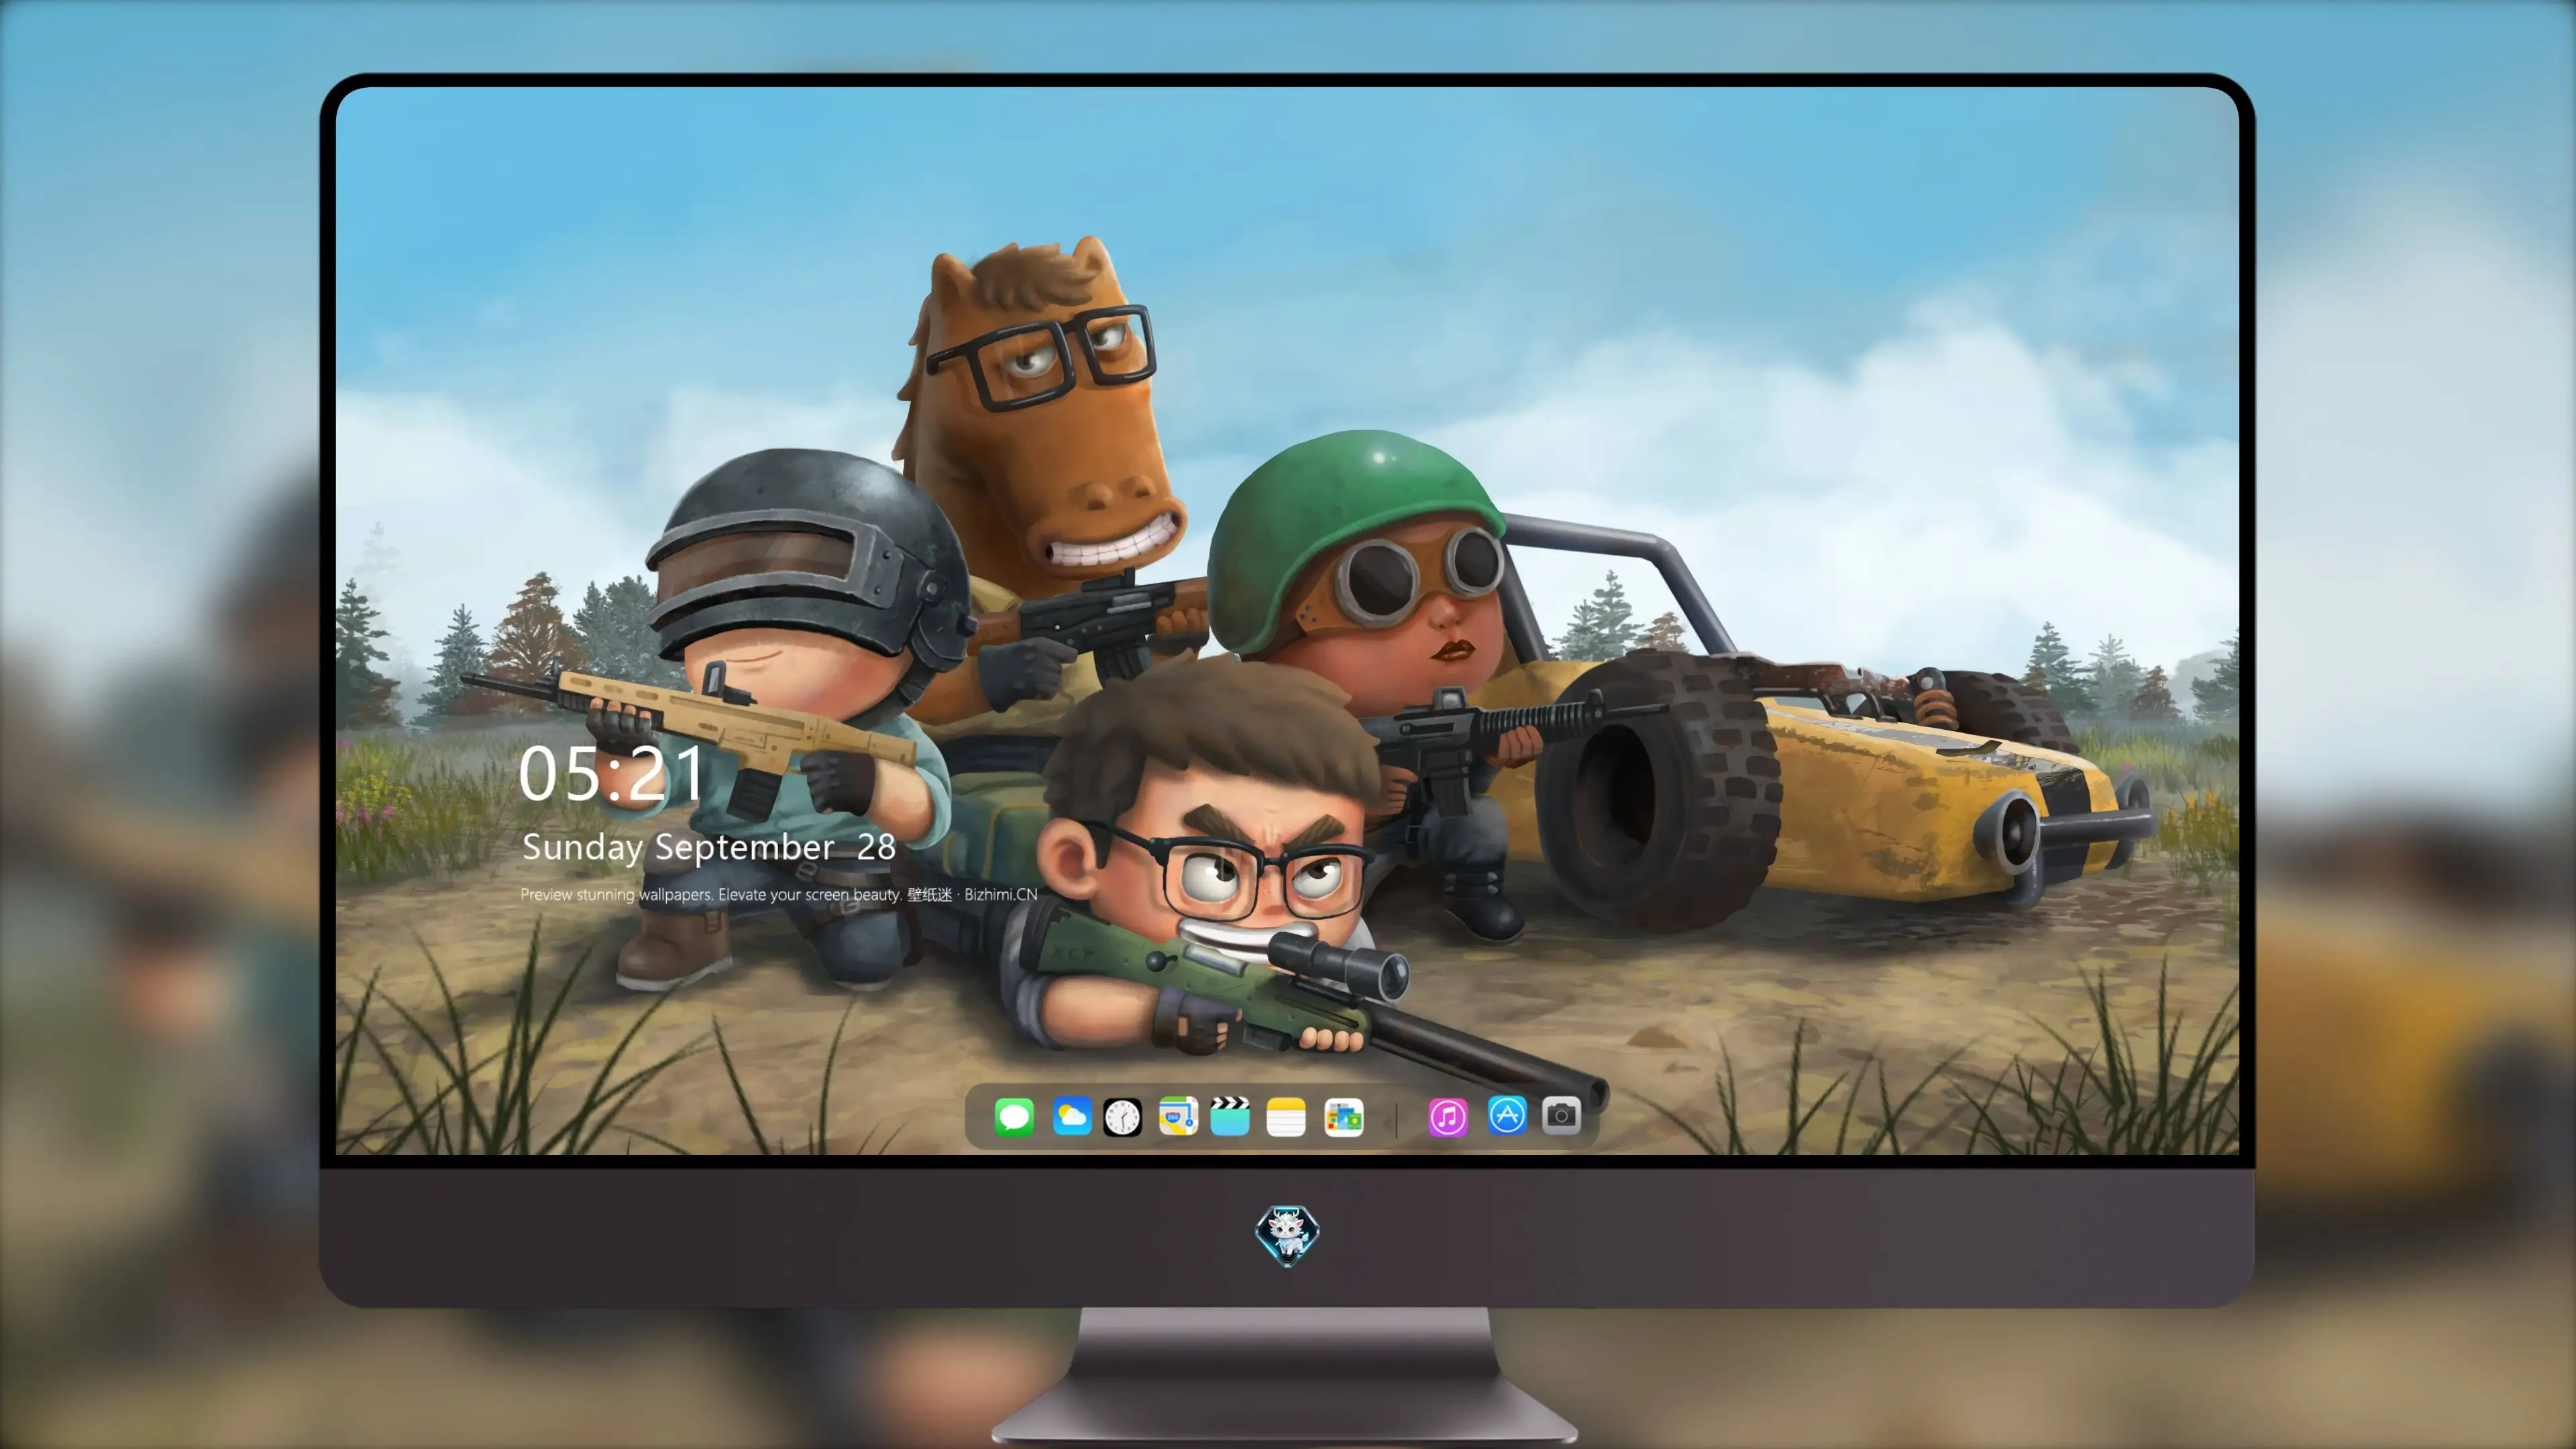This screenshot has height=1449, width=2576.
Task: Click the 05:21 clock display
Action: (611, 773)
